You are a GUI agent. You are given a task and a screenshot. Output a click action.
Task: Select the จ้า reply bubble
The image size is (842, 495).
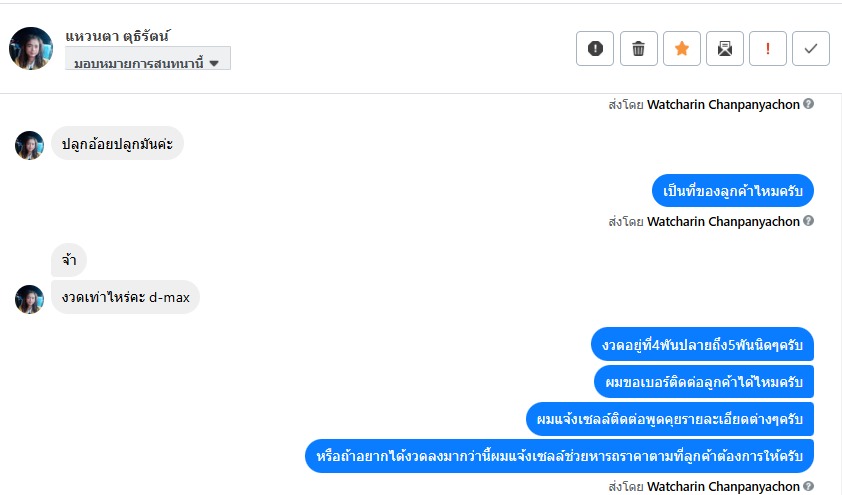coord(69,261)
